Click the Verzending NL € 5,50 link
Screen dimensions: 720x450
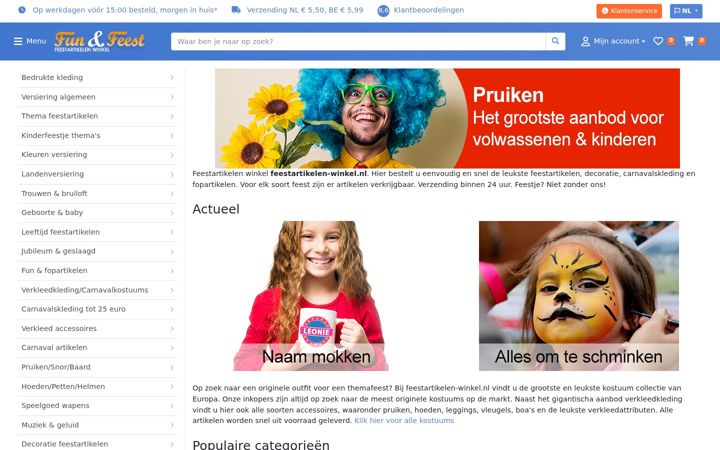pyautogui.click(x=305, y=10)
